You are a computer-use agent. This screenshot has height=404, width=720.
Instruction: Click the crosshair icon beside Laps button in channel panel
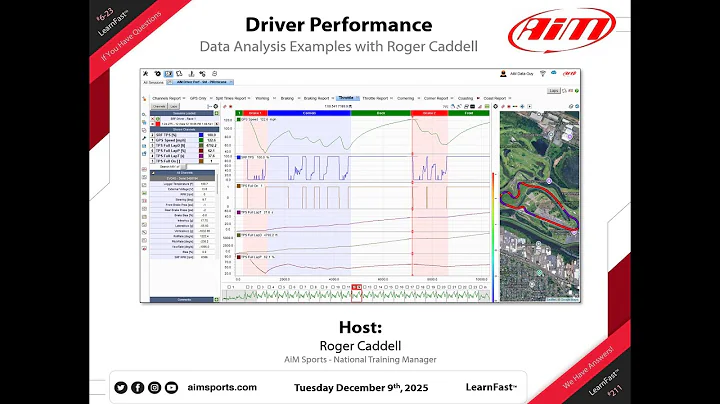tap(216, 106)
